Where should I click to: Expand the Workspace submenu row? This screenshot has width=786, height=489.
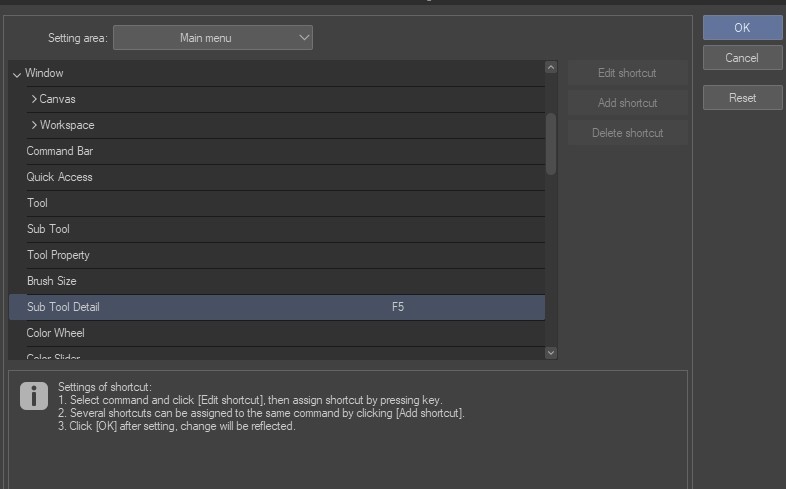pos(34,125)
